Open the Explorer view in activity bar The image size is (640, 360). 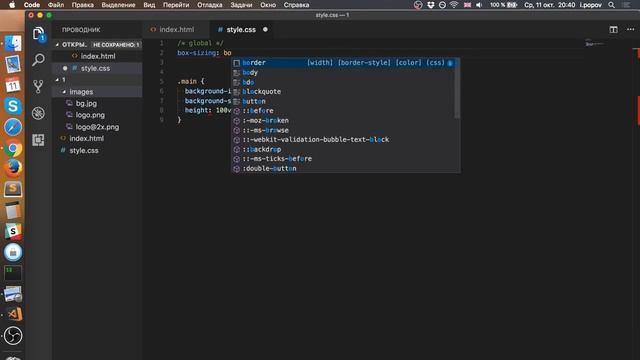(38, 33)
